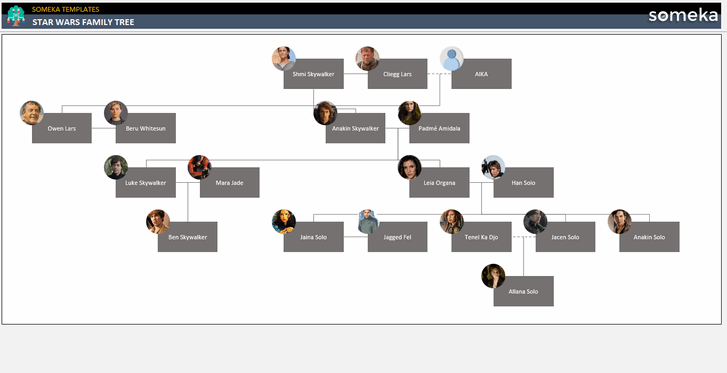
Task: Select Anakin Solo's portrait photo
Action: point(619,221)
